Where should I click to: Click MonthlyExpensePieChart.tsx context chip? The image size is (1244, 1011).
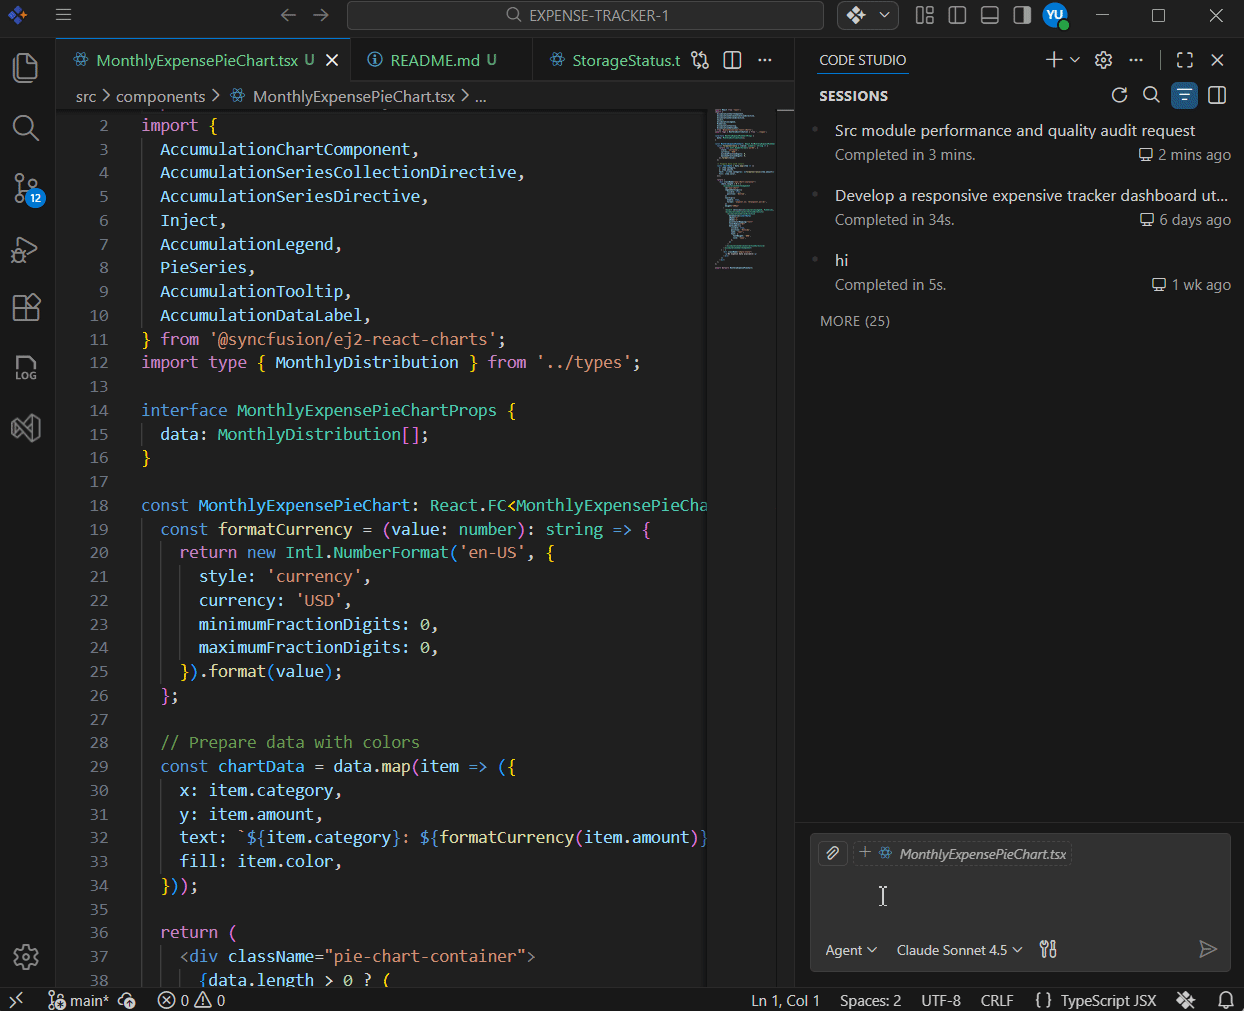pyautogui.click(x=963, y=853)
